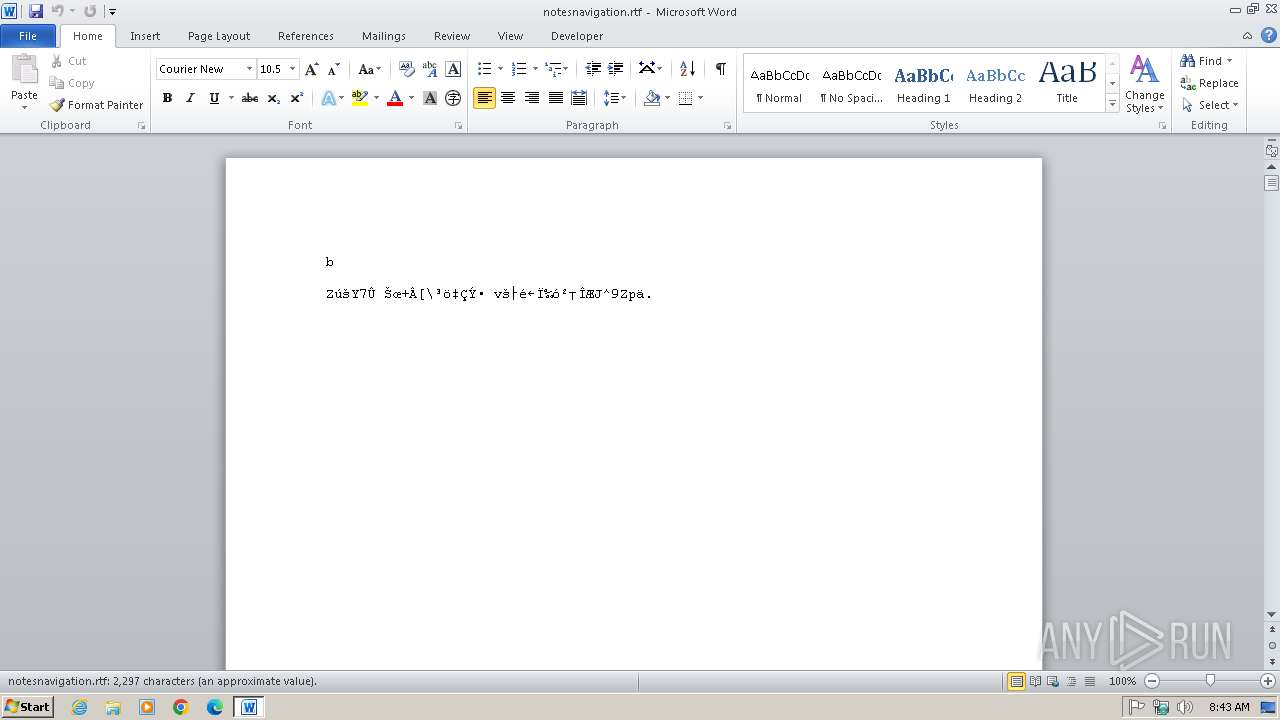Image resolution: width=1280 pixels, height=720 pixels.
Task: Toggle Strikethrough formatting
Action: [x=250, y=98]
